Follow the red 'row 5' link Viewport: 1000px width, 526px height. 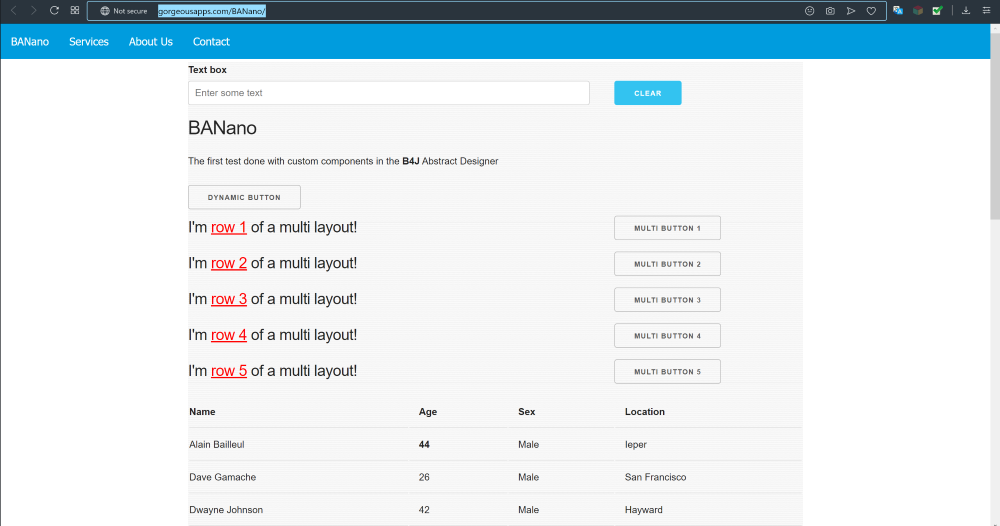(229, 370)
